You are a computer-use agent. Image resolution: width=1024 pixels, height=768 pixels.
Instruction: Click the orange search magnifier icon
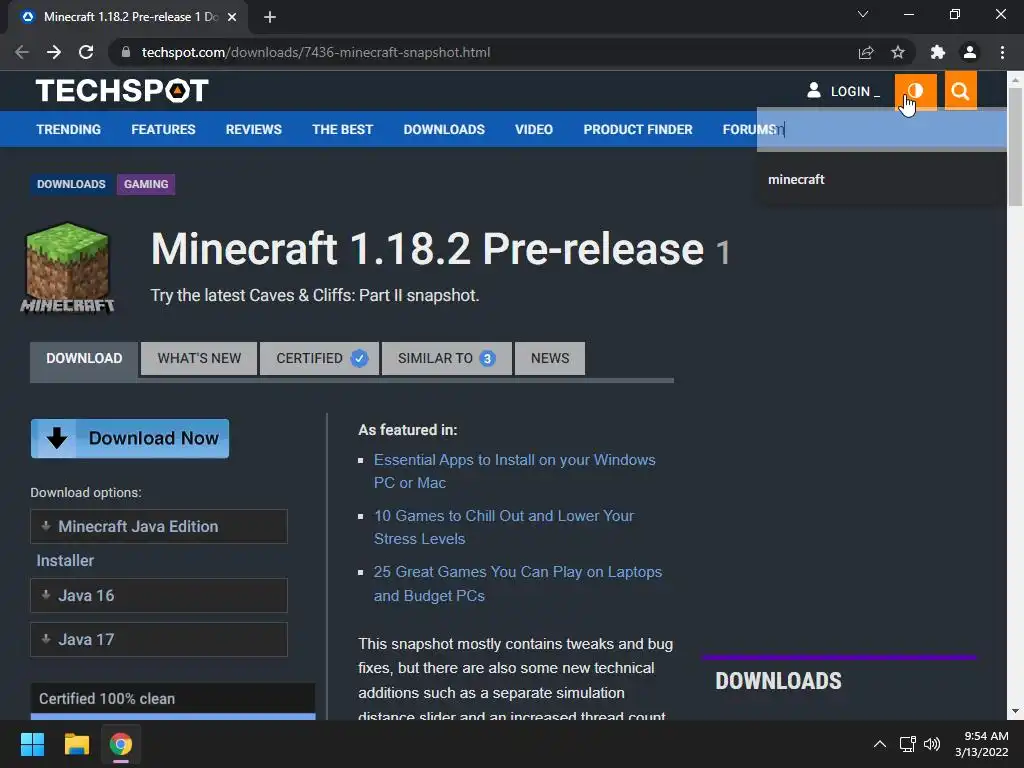point(960,91)
